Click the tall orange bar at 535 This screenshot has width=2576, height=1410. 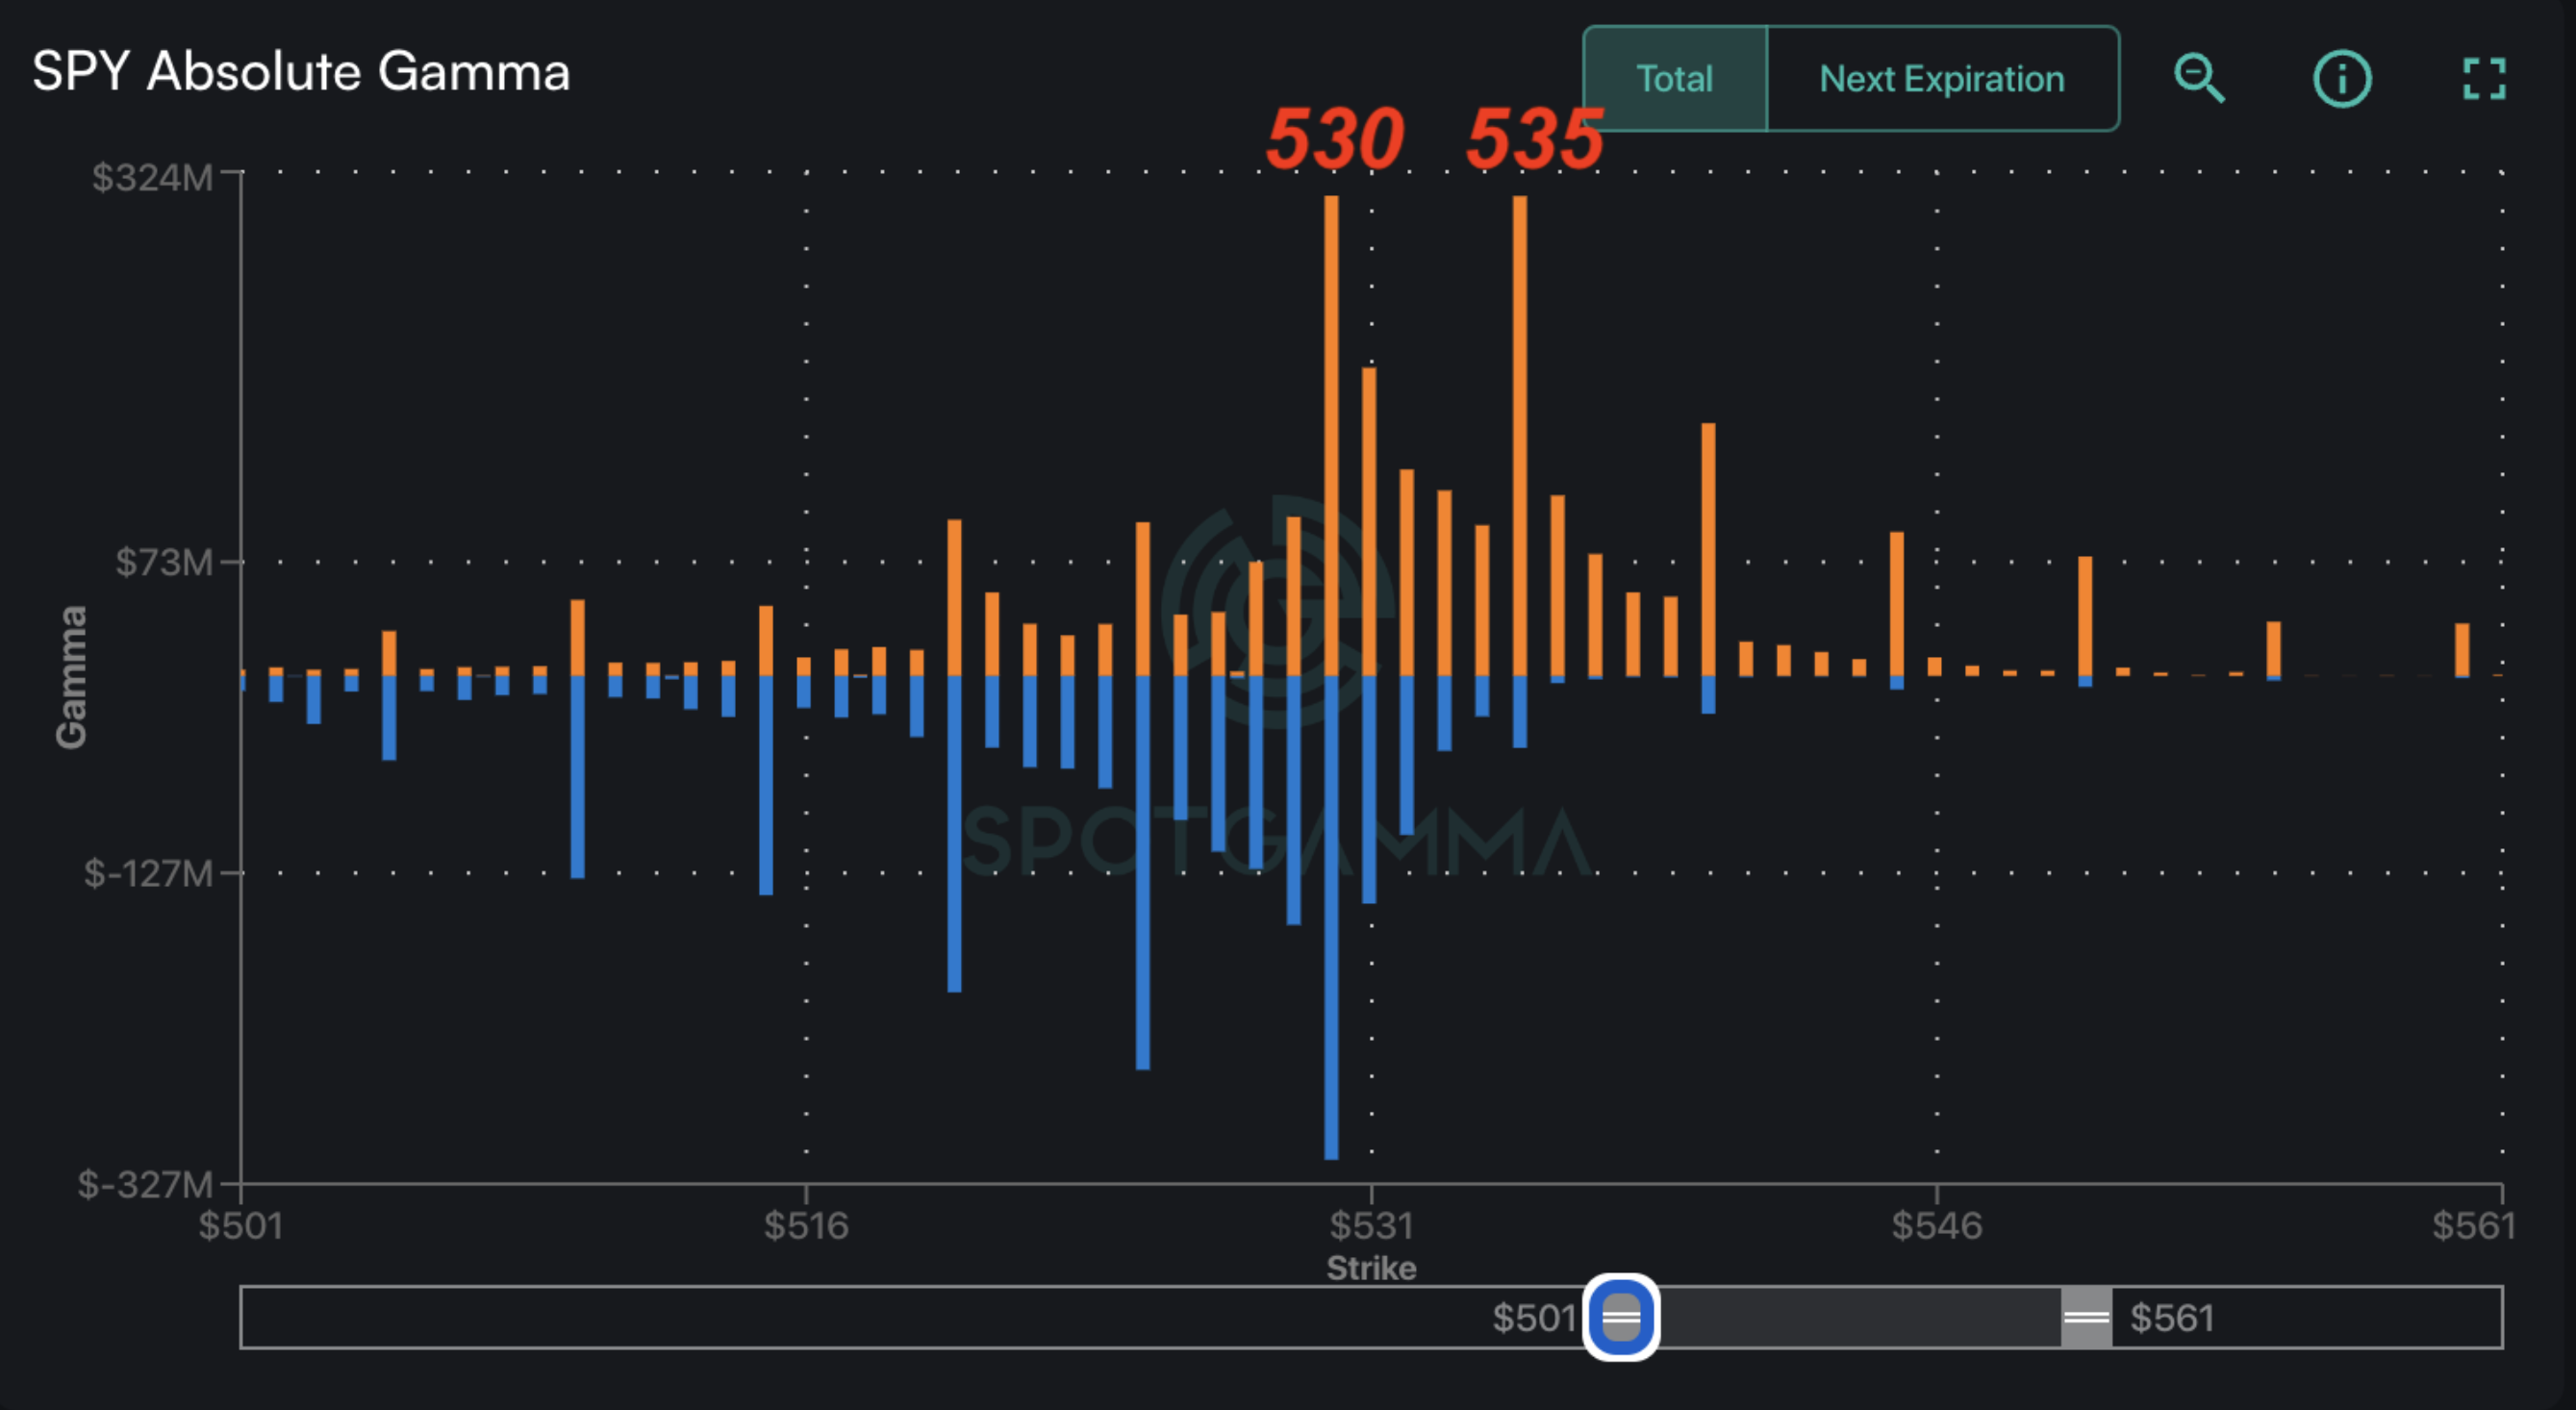click(x=1519, y=430)
